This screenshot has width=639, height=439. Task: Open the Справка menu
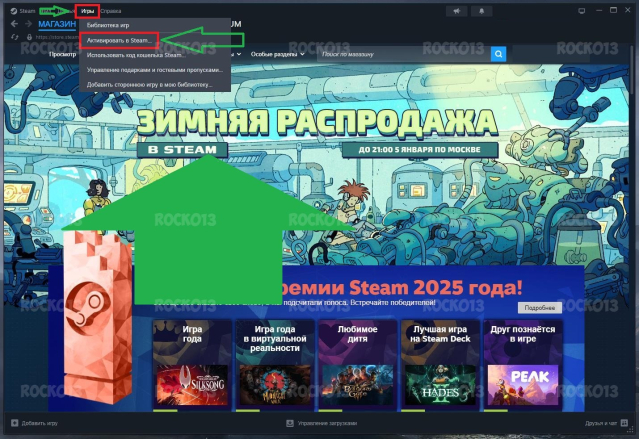point(112,10)
